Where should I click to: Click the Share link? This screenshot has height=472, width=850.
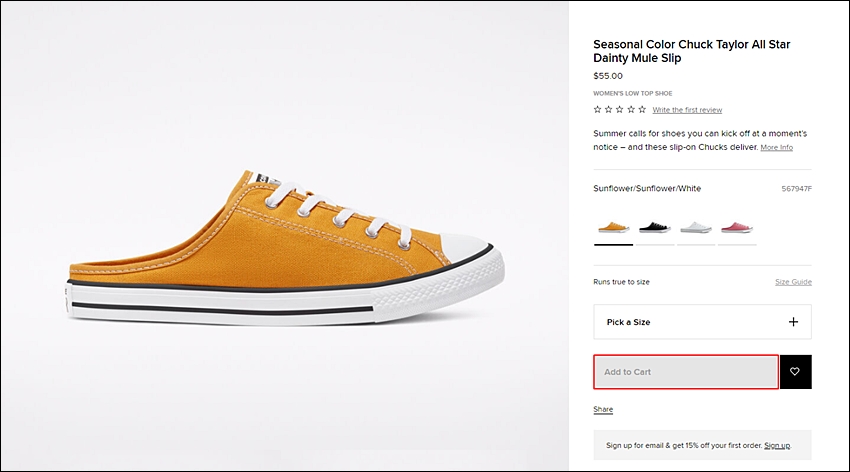pos(603,409)
